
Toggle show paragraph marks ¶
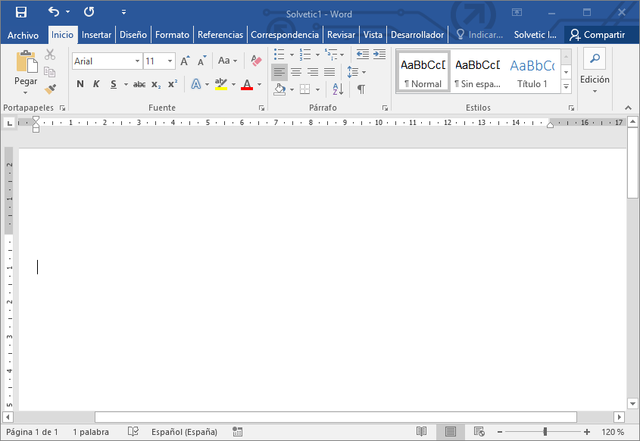[x=361, y=89]
